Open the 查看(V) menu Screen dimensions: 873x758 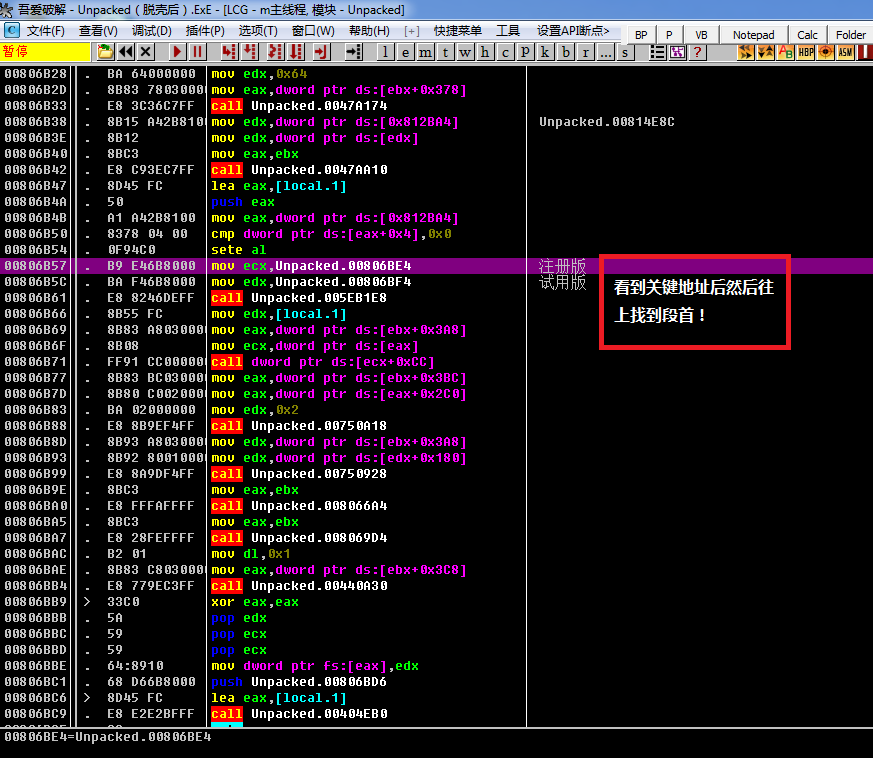coord(98,31)
